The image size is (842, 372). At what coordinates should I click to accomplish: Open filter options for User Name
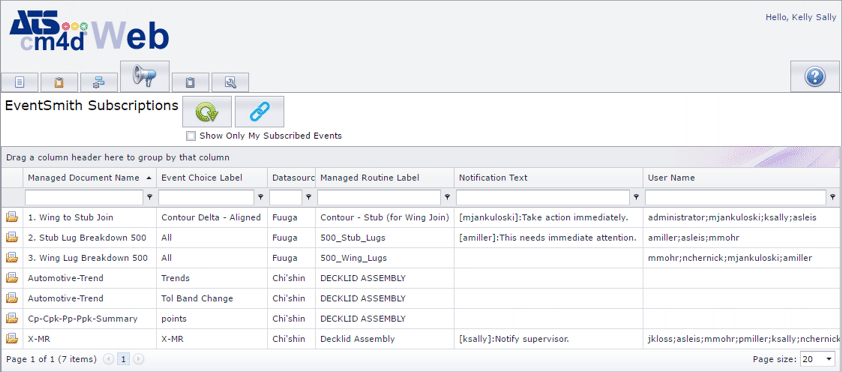(833, 198)
